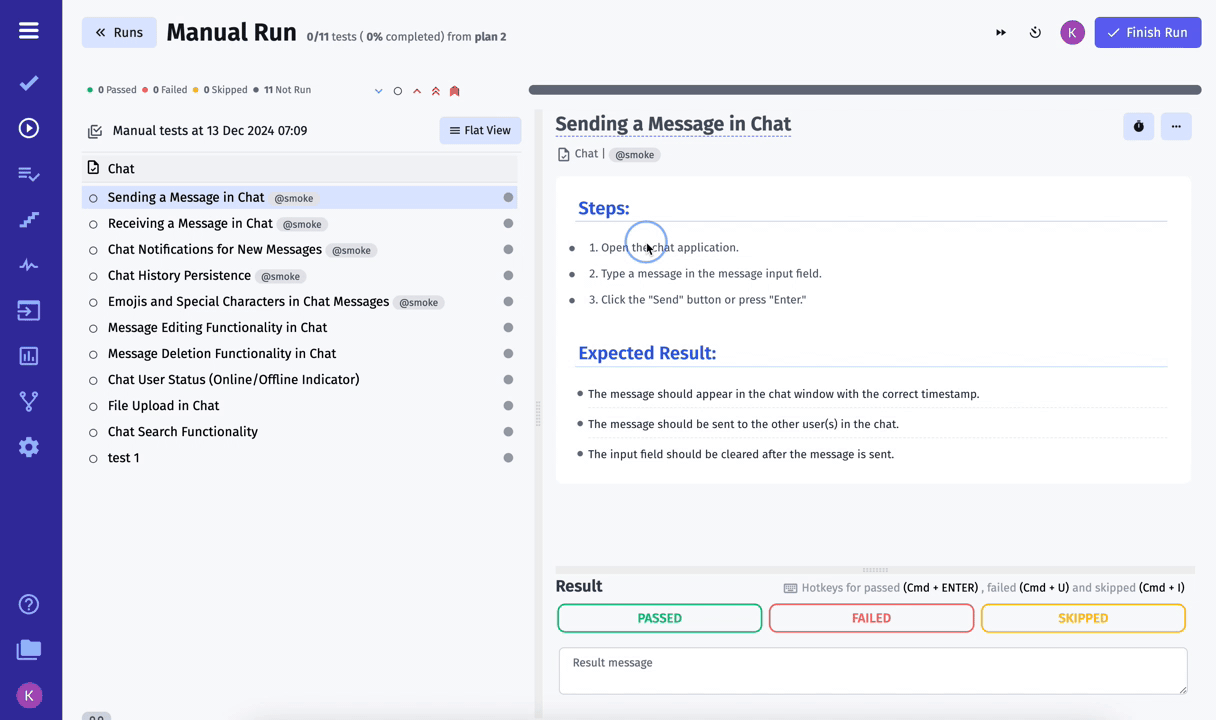Tick the circle beside Message Deletion Functionality
This screenshot has height=720, width=1216.
point(93,354)
